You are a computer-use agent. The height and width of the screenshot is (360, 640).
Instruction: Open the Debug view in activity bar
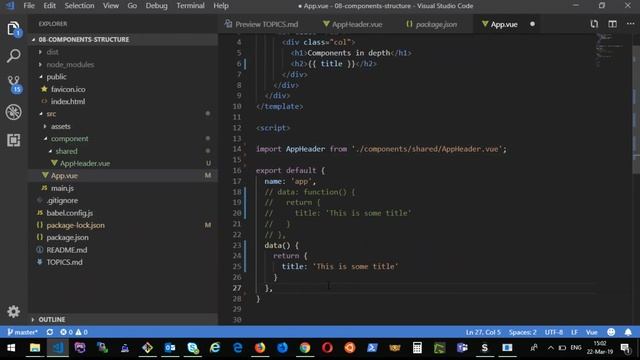click(x=13, y=112)
